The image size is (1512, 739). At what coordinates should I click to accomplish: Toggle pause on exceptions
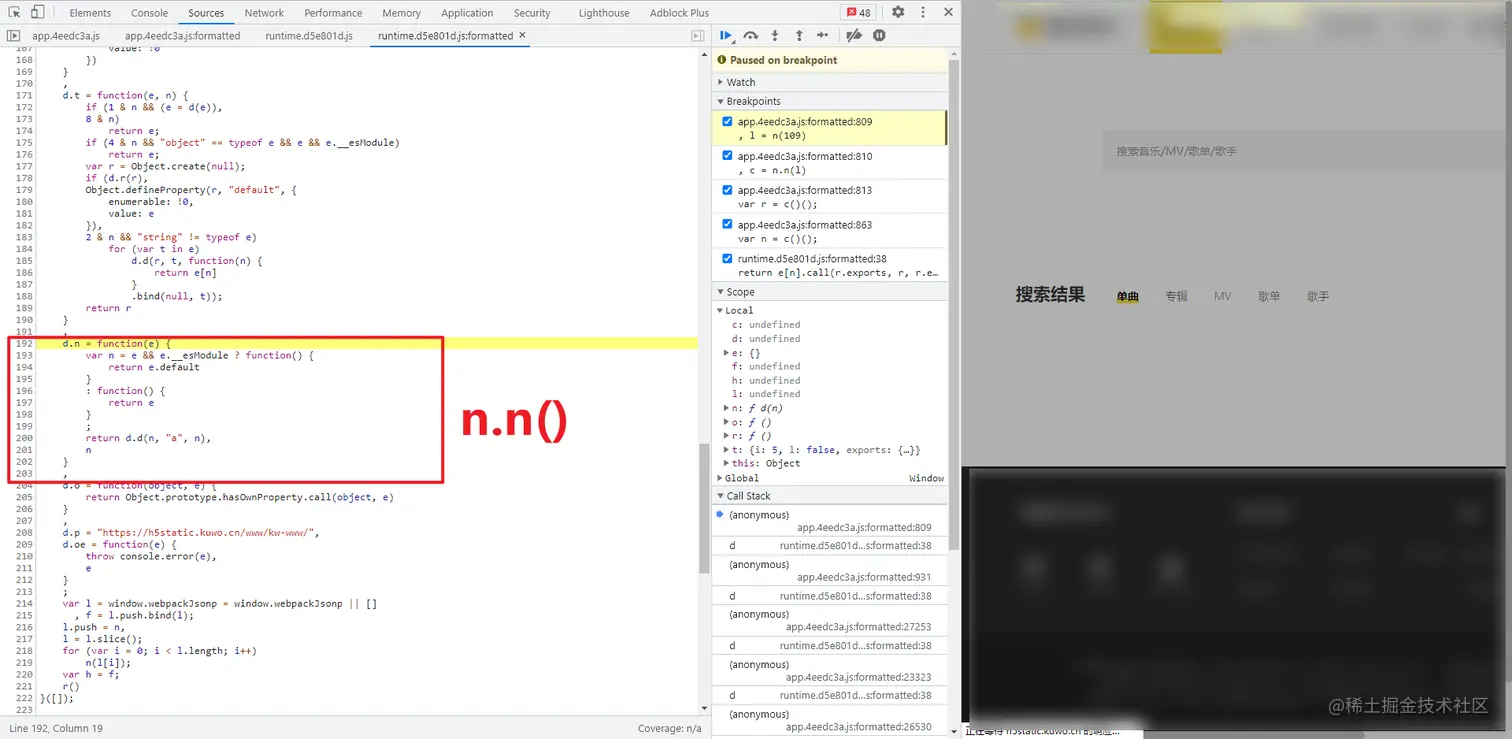pos(879,35)
